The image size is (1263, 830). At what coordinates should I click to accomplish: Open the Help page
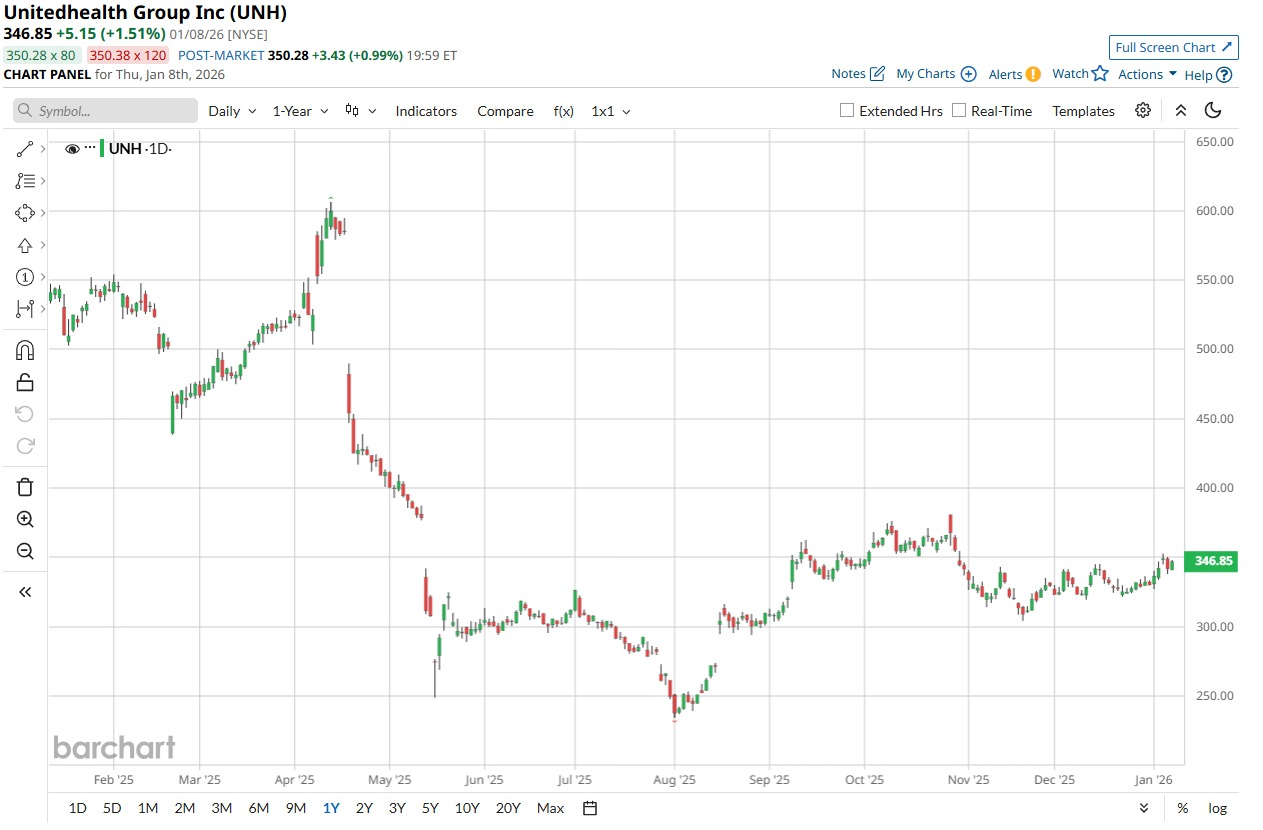point(1208,75)
